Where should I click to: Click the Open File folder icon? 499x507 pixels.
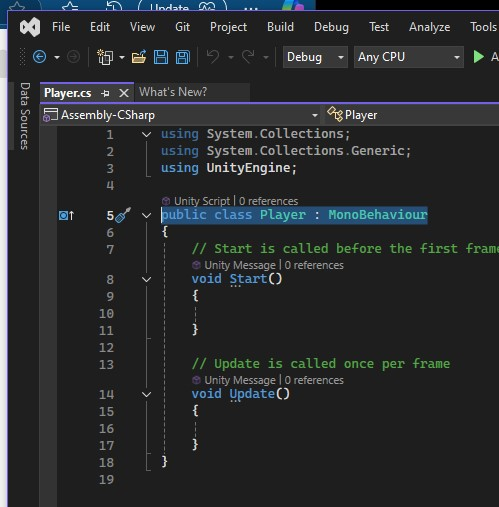139,57
